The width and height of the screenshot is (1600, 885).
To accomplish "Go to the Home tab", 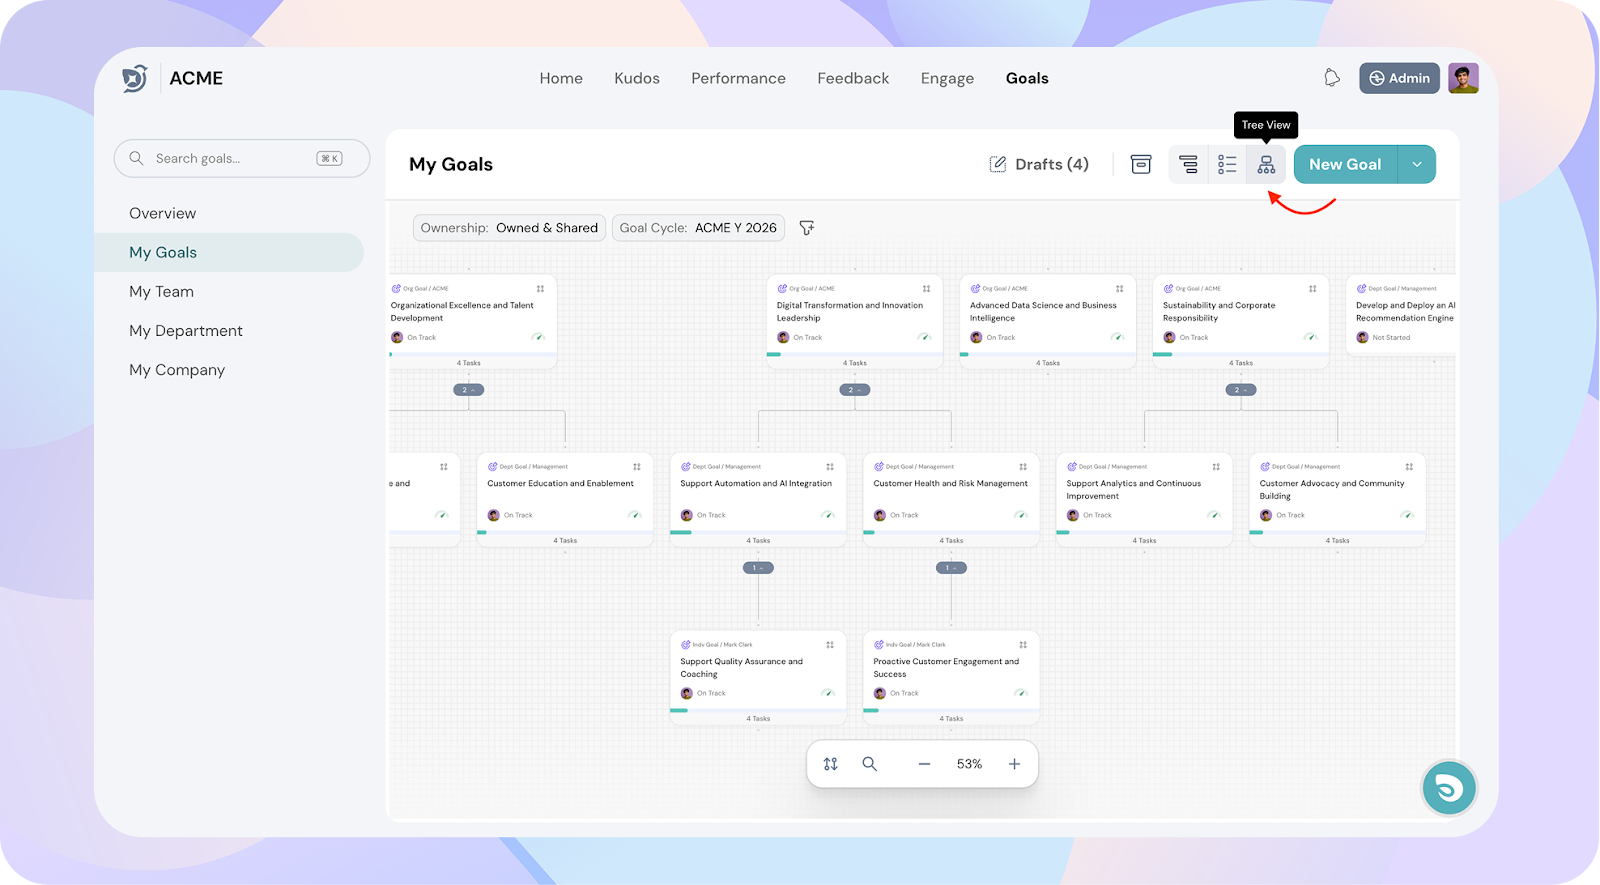I will coord(561,78).
